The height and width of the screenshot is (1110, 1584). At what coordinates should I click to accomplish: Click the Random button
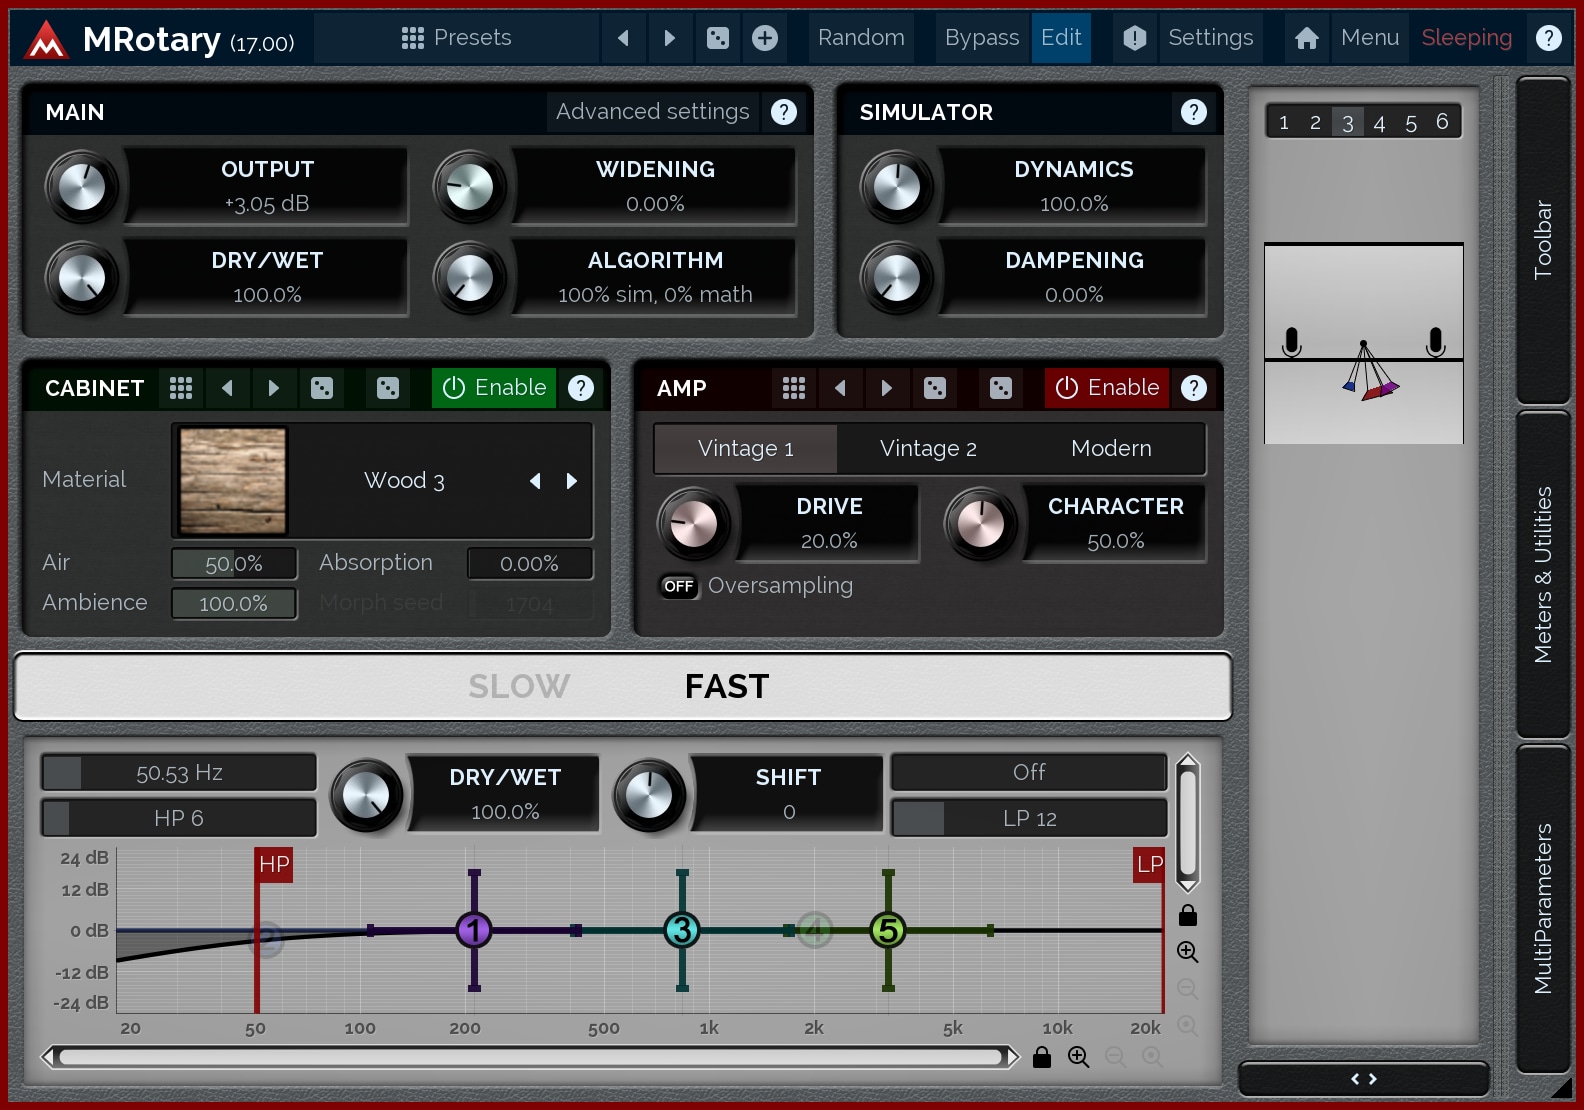point(861,38)
